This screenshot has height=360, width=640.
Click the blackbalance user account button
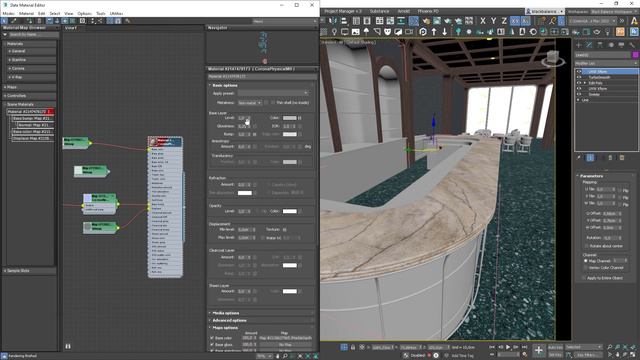click(544, 11)
